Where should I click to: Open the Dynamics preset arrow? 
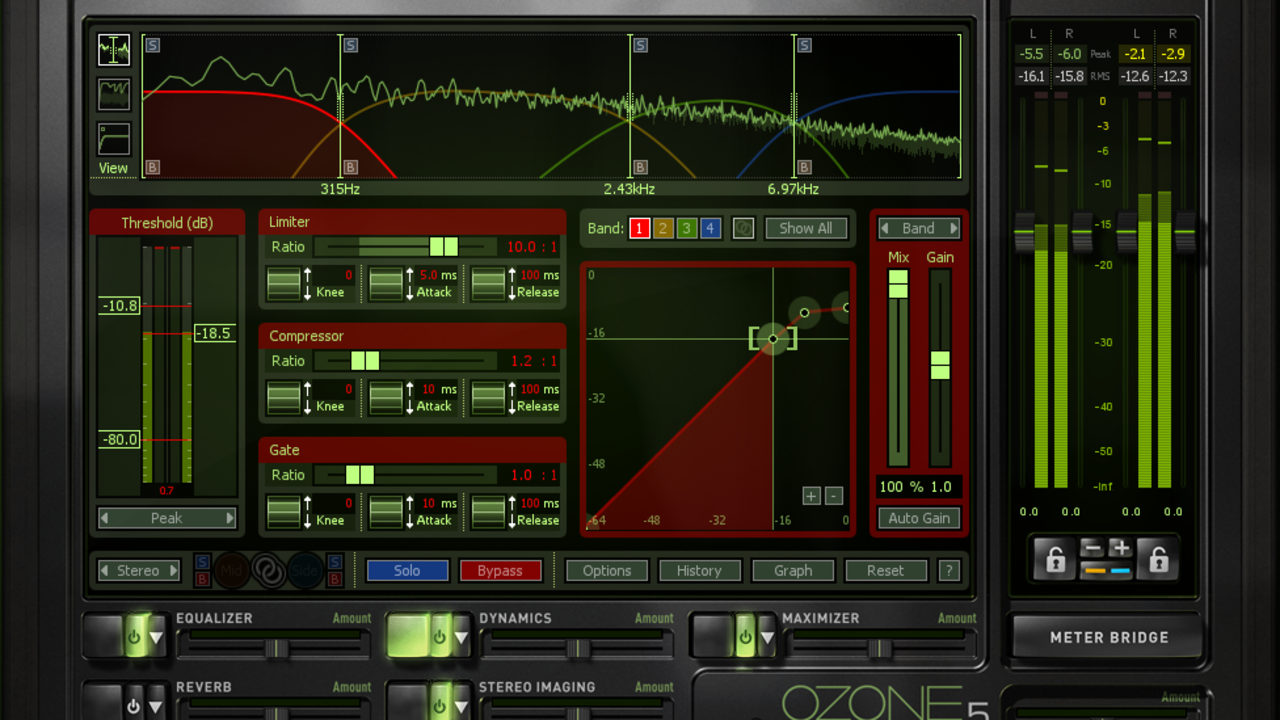(x=461, y=637)
